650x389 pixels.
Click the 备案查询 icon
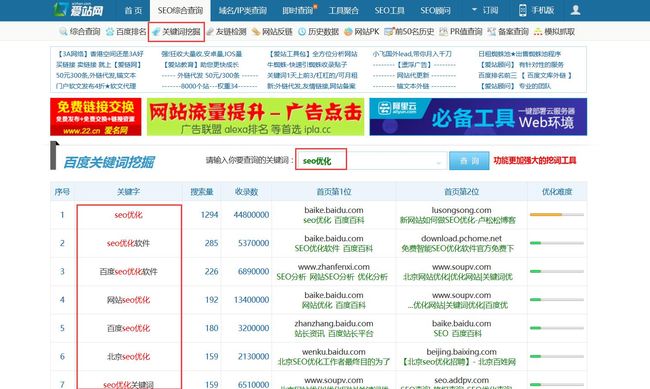[492, 32]
